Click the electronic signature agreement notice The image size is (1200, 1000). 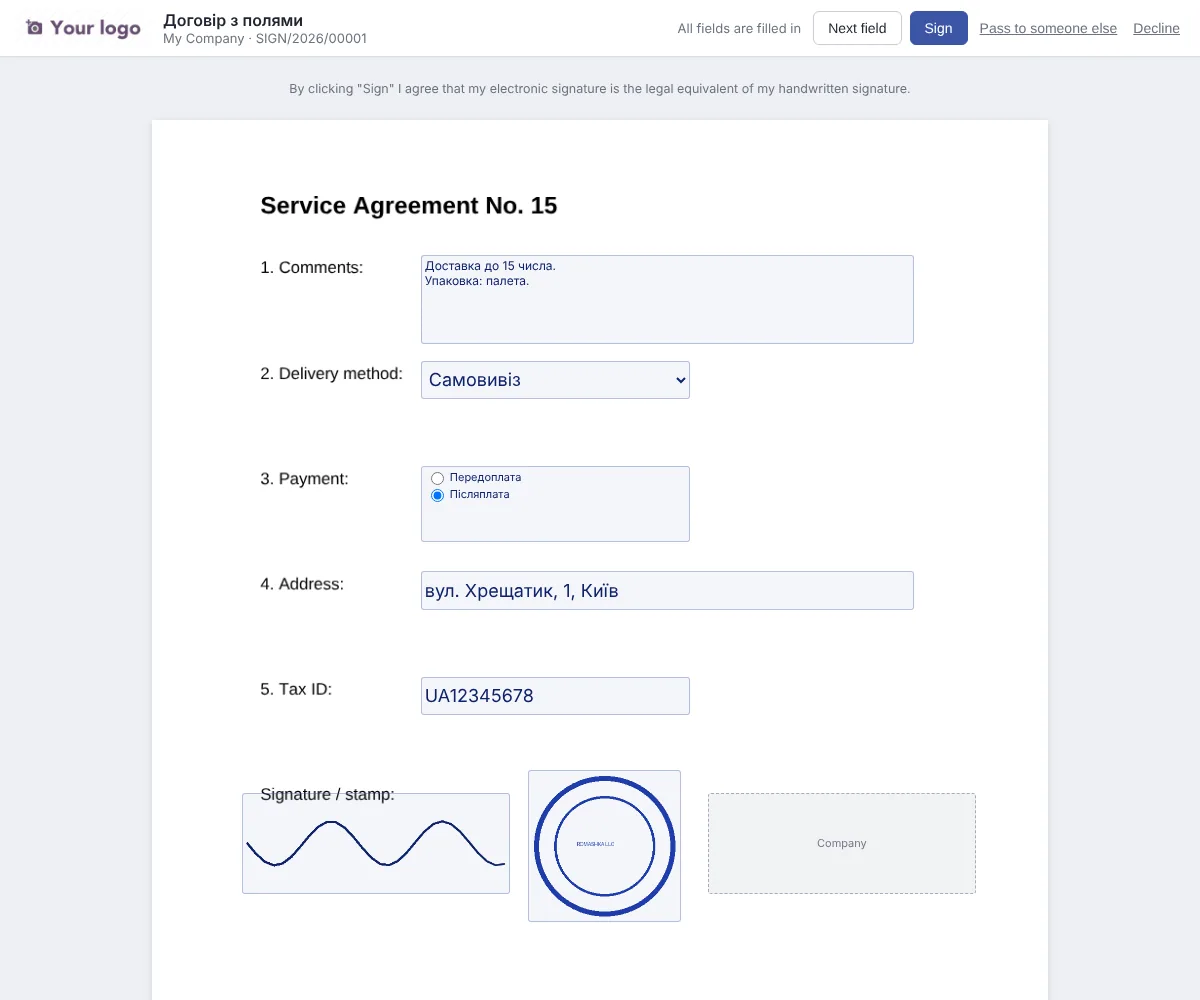pyautogui.click(x=600, y=89)
